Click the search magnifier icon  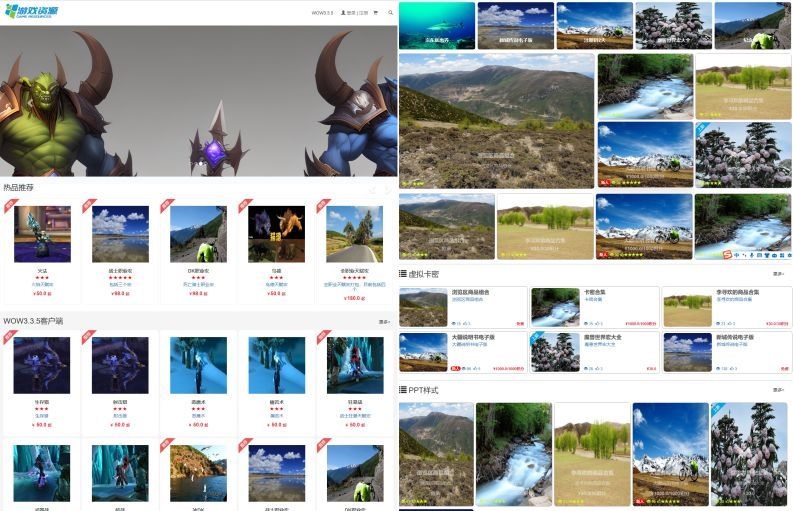pyautogui.click(x=390, y=13)
